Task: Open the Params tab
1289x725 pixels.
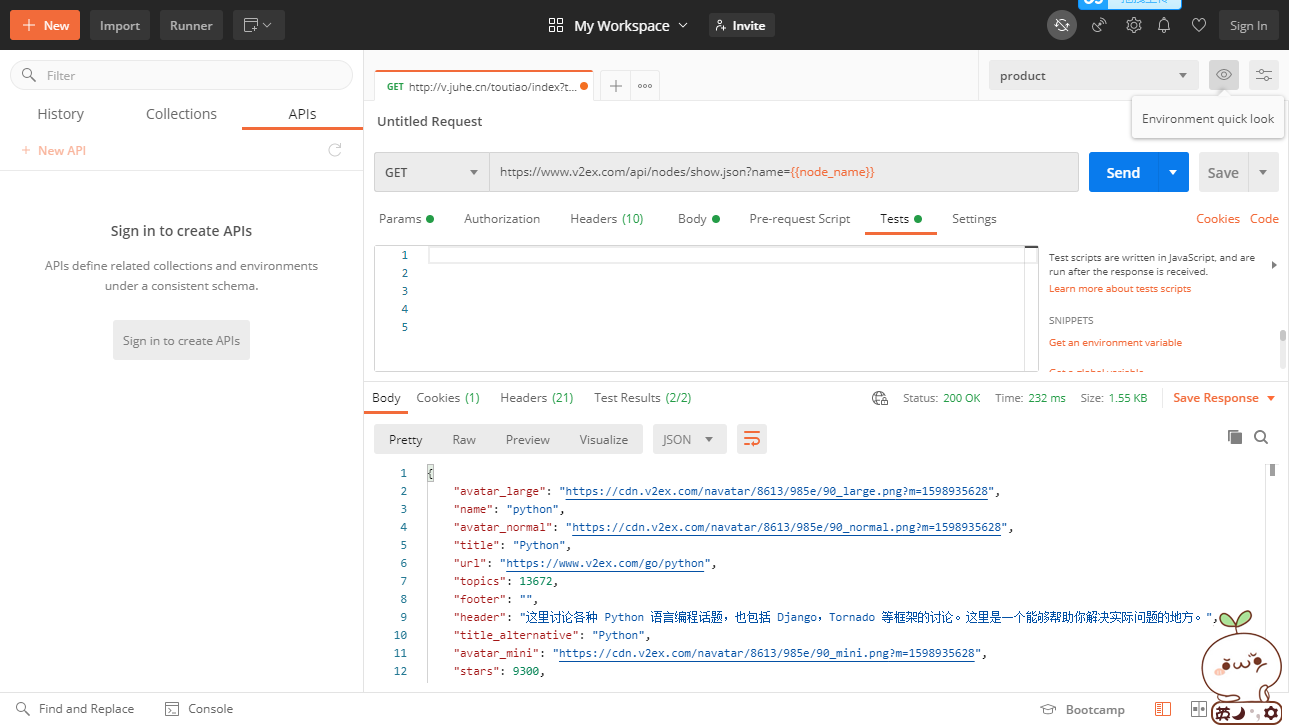Action: click(x=406, y=219)
